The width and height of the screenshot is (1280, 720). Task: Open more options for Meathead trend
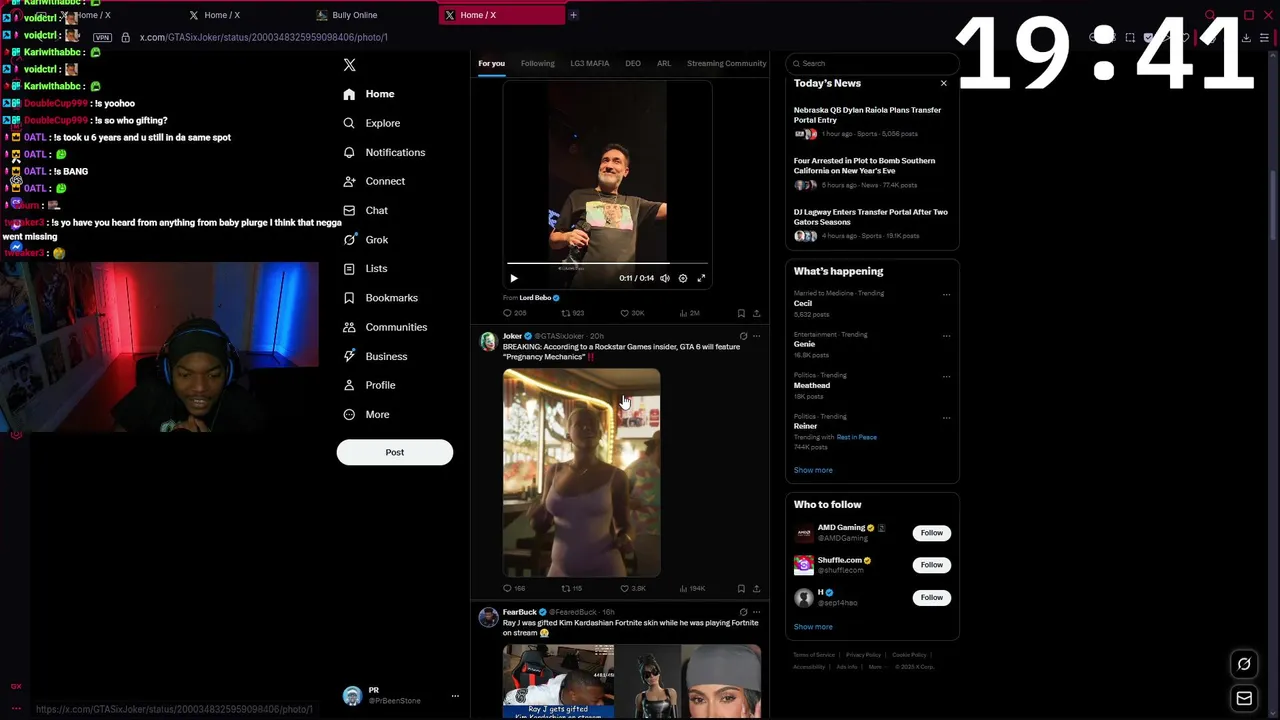point(946,376)
